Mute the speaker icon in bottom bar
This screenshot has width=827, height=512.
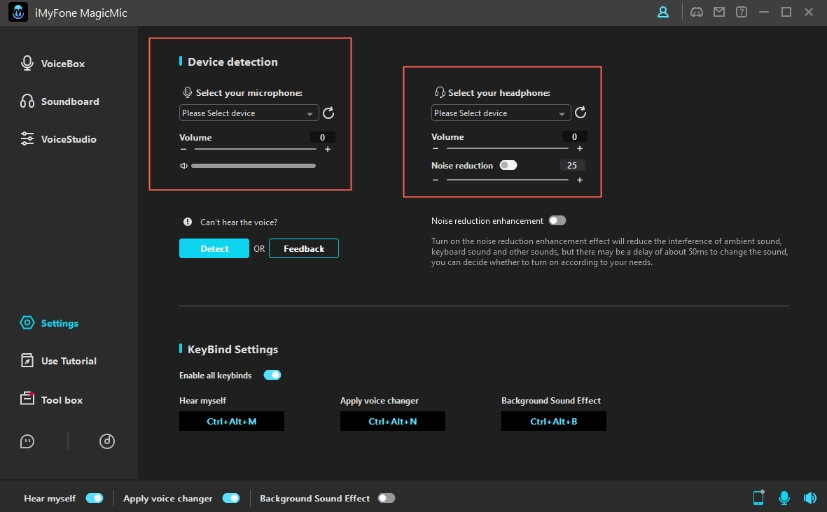pos(810,498)
